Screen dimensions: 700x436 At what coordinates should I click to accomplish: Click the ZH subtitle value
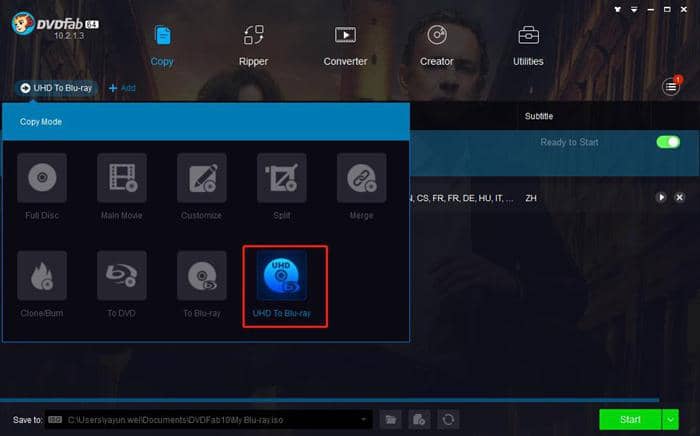click(x=531, y=198)
